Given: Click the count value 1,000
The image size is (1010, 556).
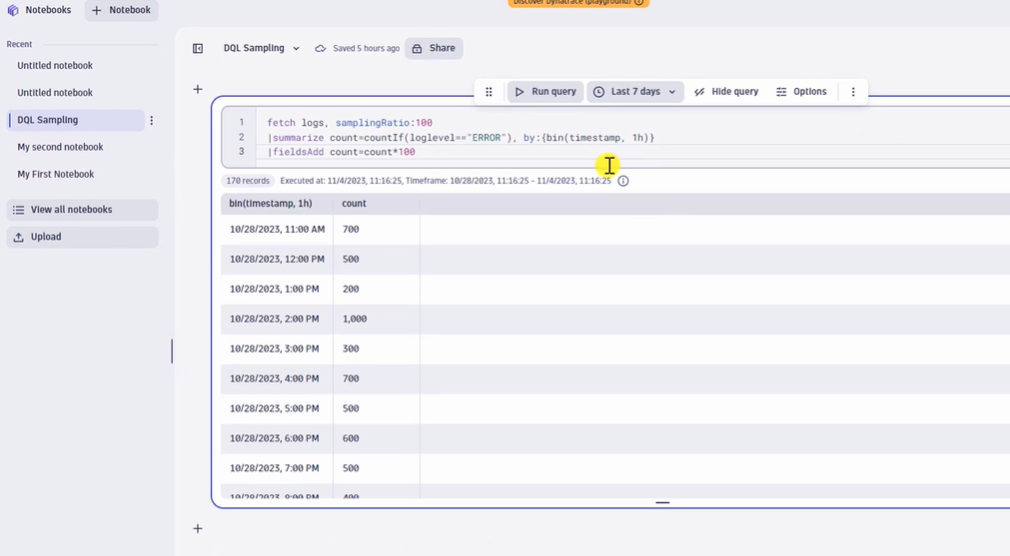Looking at the screenshot, I should click(x=354, y=319).
